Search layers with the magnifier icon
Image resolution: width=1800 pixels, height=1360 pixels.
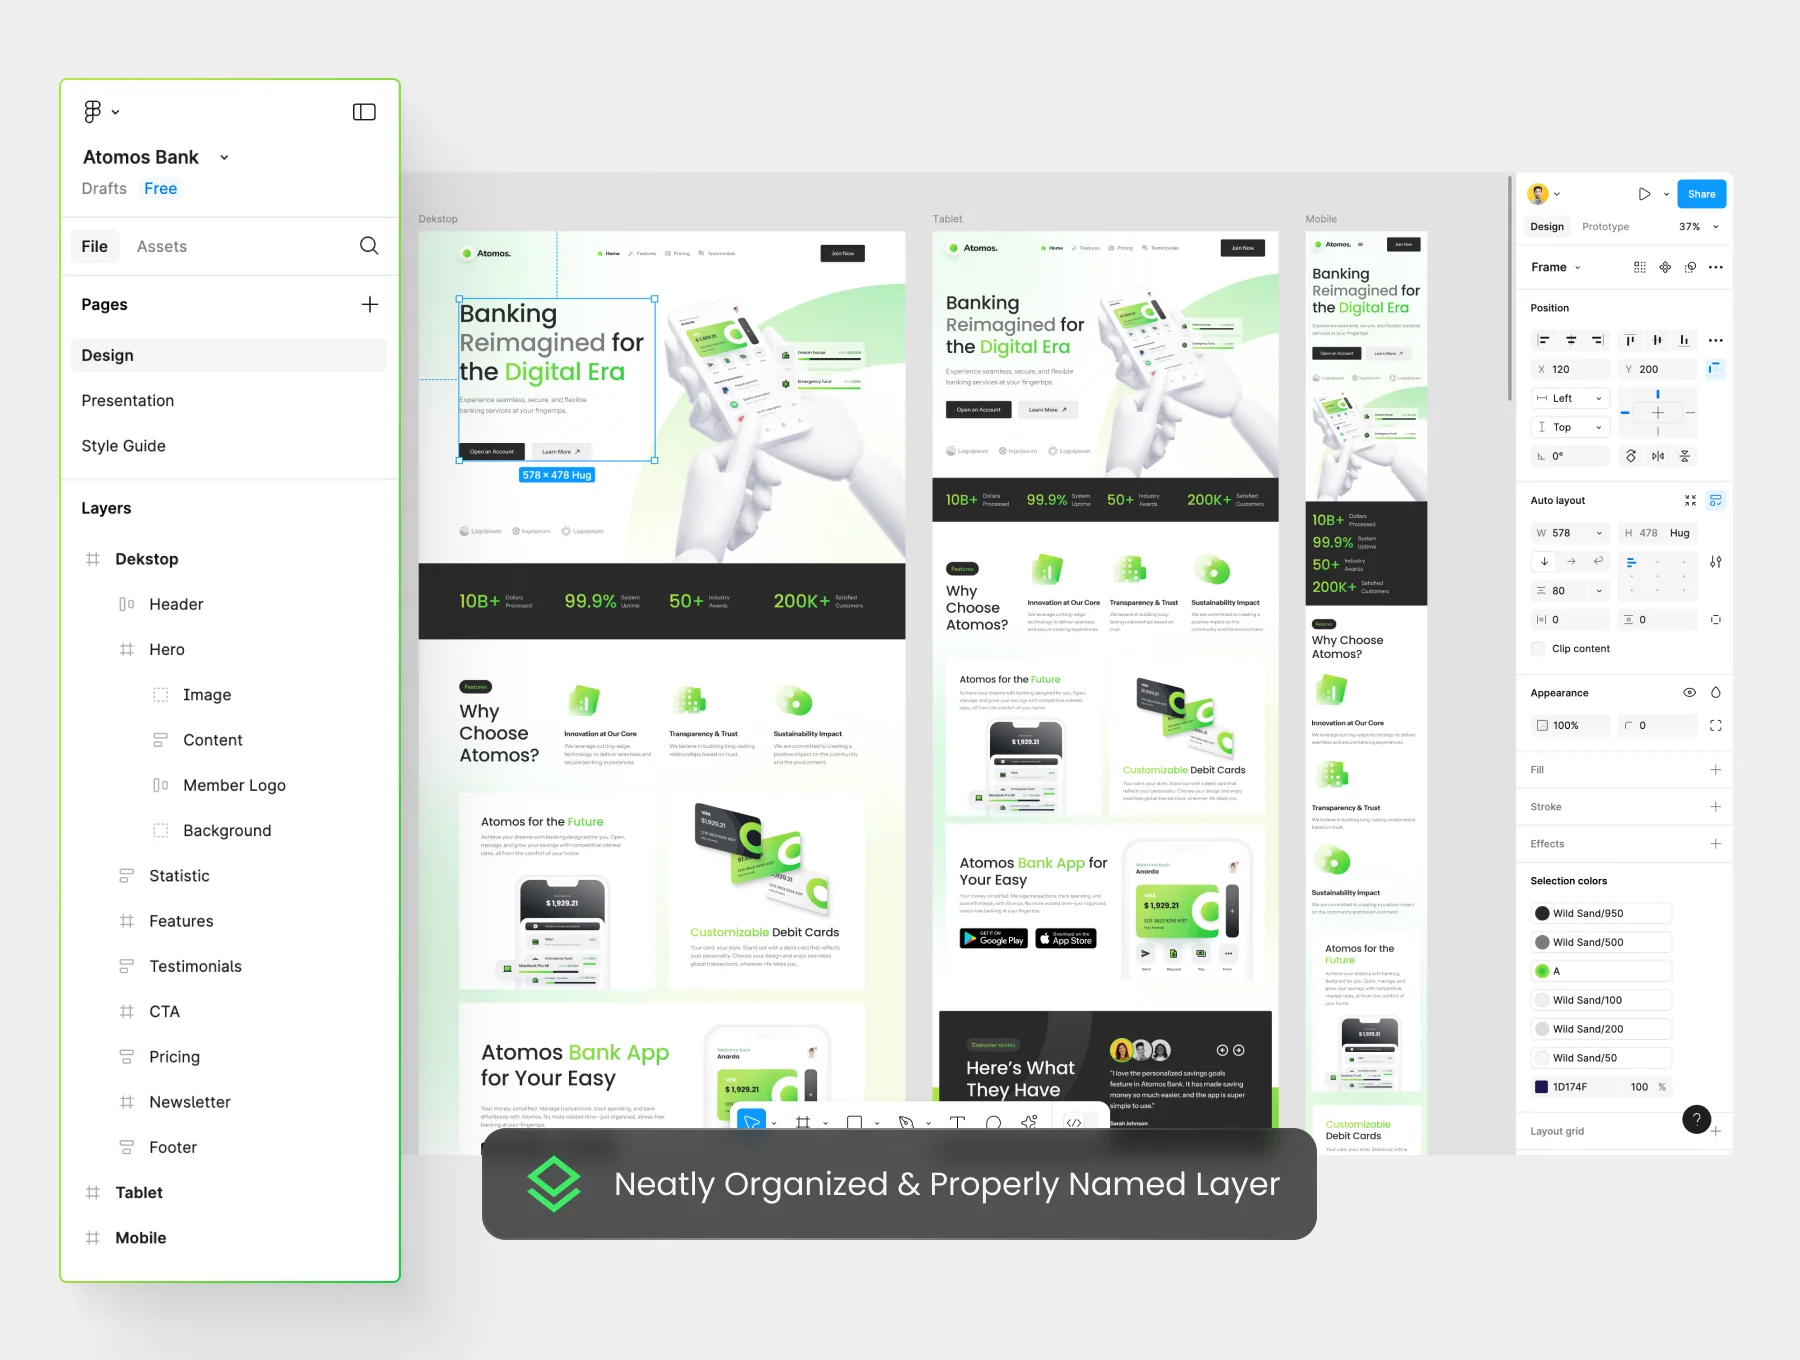click(x=369, y=246)
